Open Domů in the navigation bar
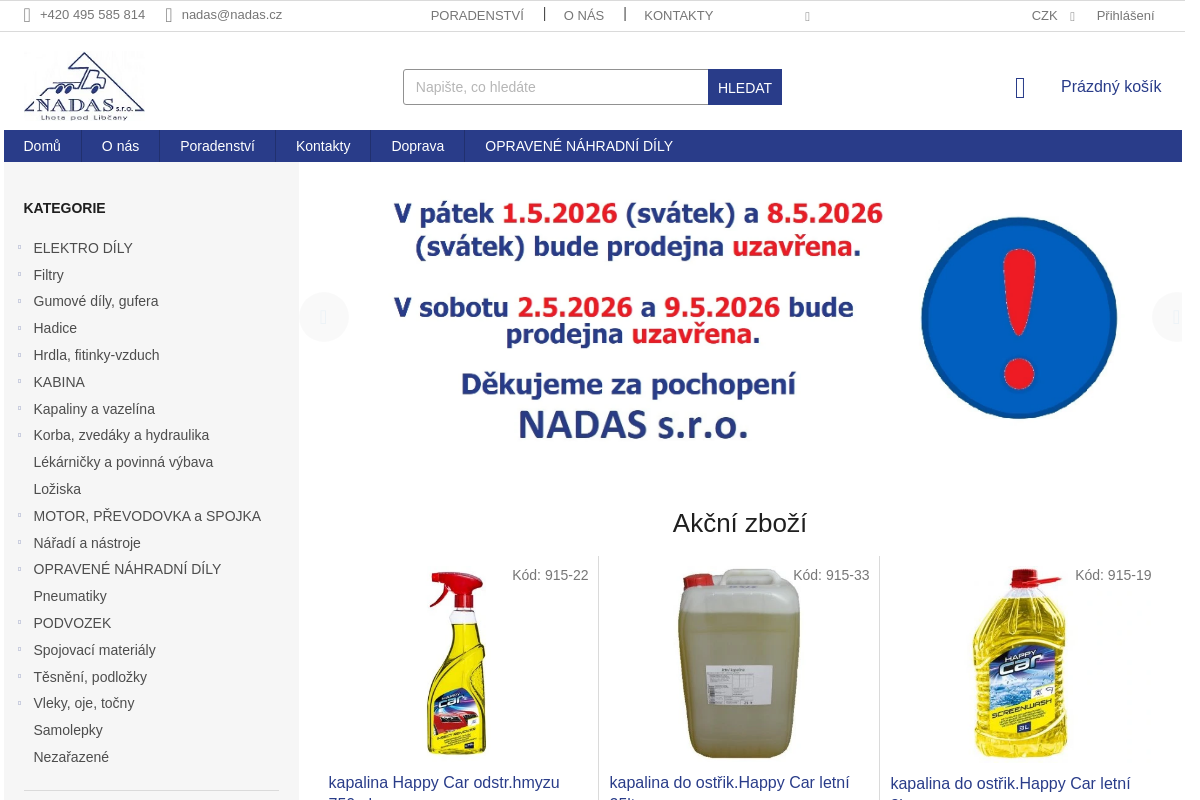 pyautogui.click(x=42, y=146)
